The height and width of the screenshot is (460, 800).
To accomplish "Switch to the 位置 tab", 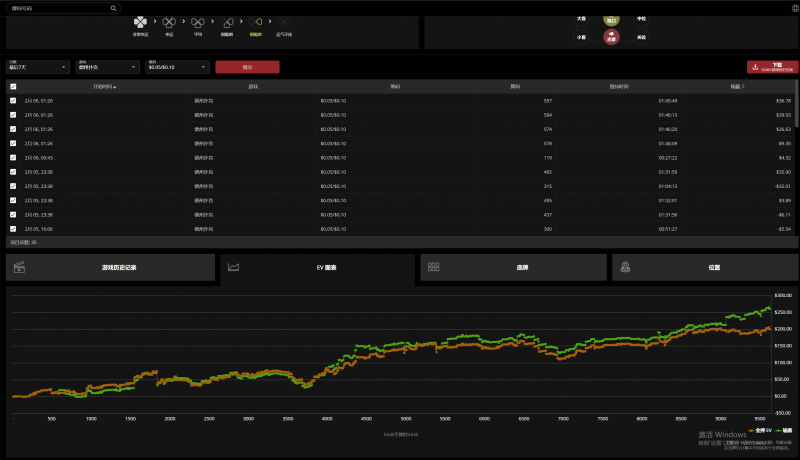I will click(713, 267).
